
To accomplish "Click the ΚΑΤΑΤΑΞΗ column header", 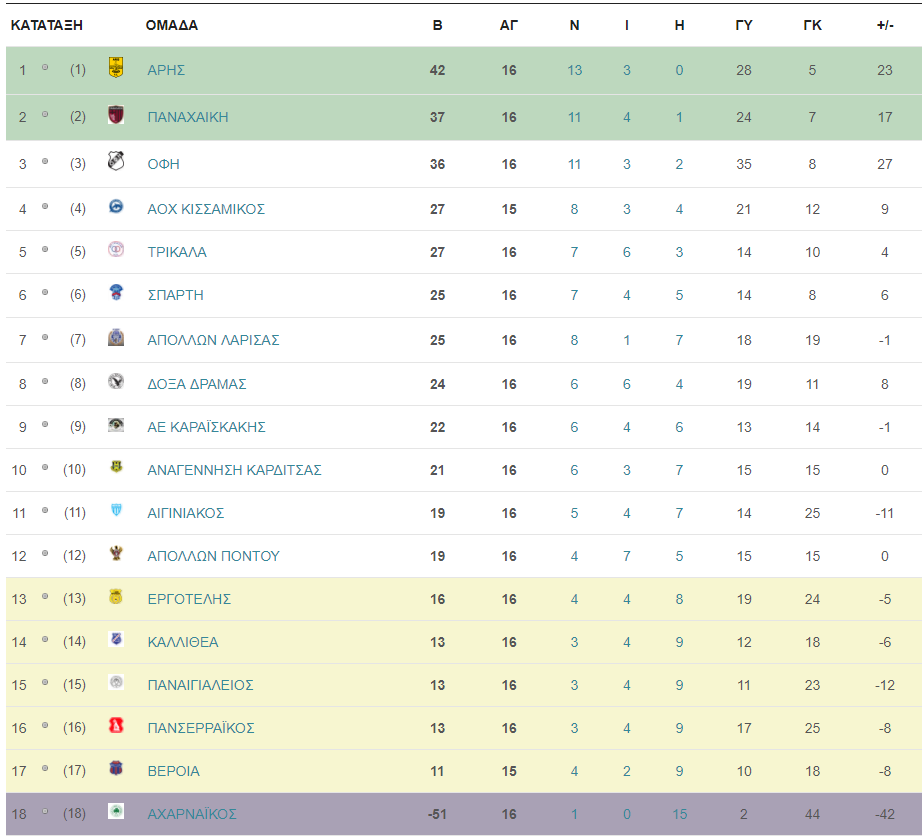I will tap(46, 25).
